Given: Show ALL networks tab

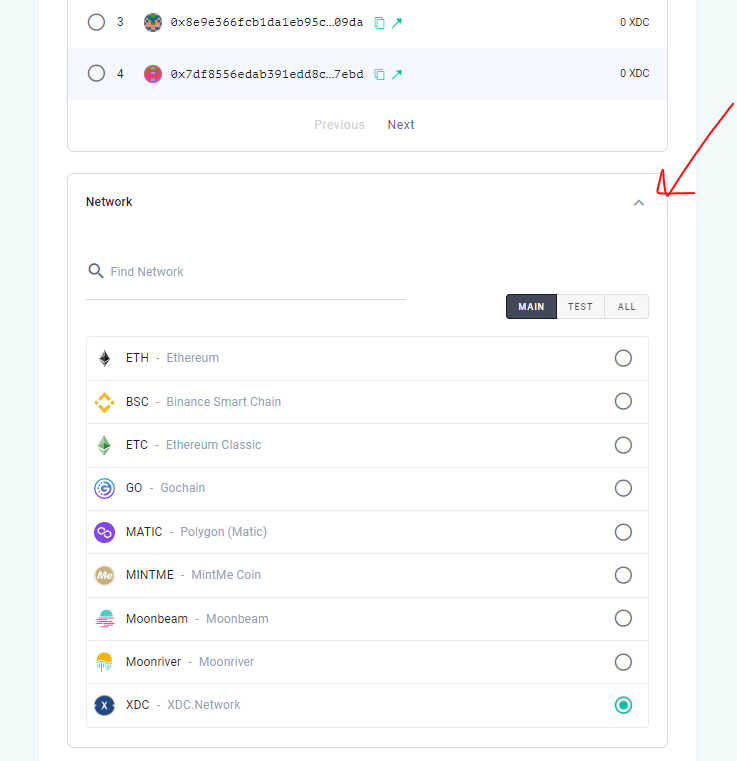Looking at the screenshot, I should click(x=627, y=307).
